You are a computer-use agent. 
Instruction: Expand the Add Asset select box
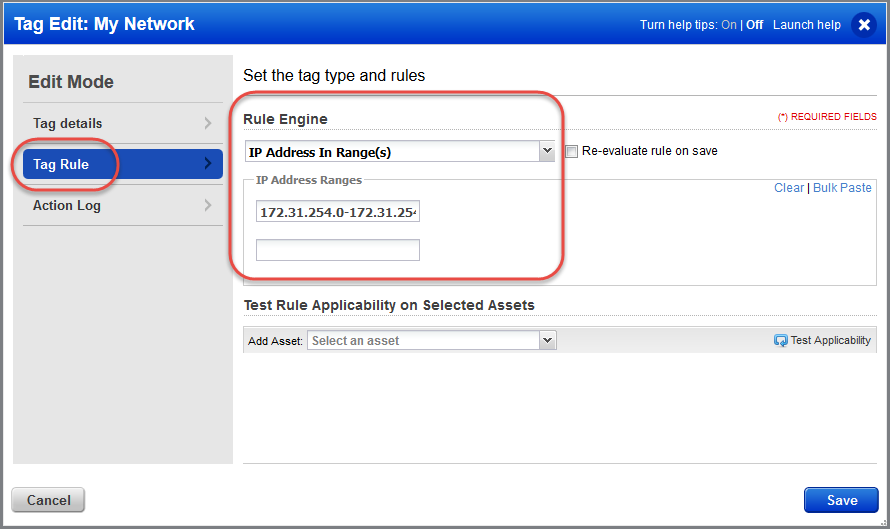tap(546, 341)
